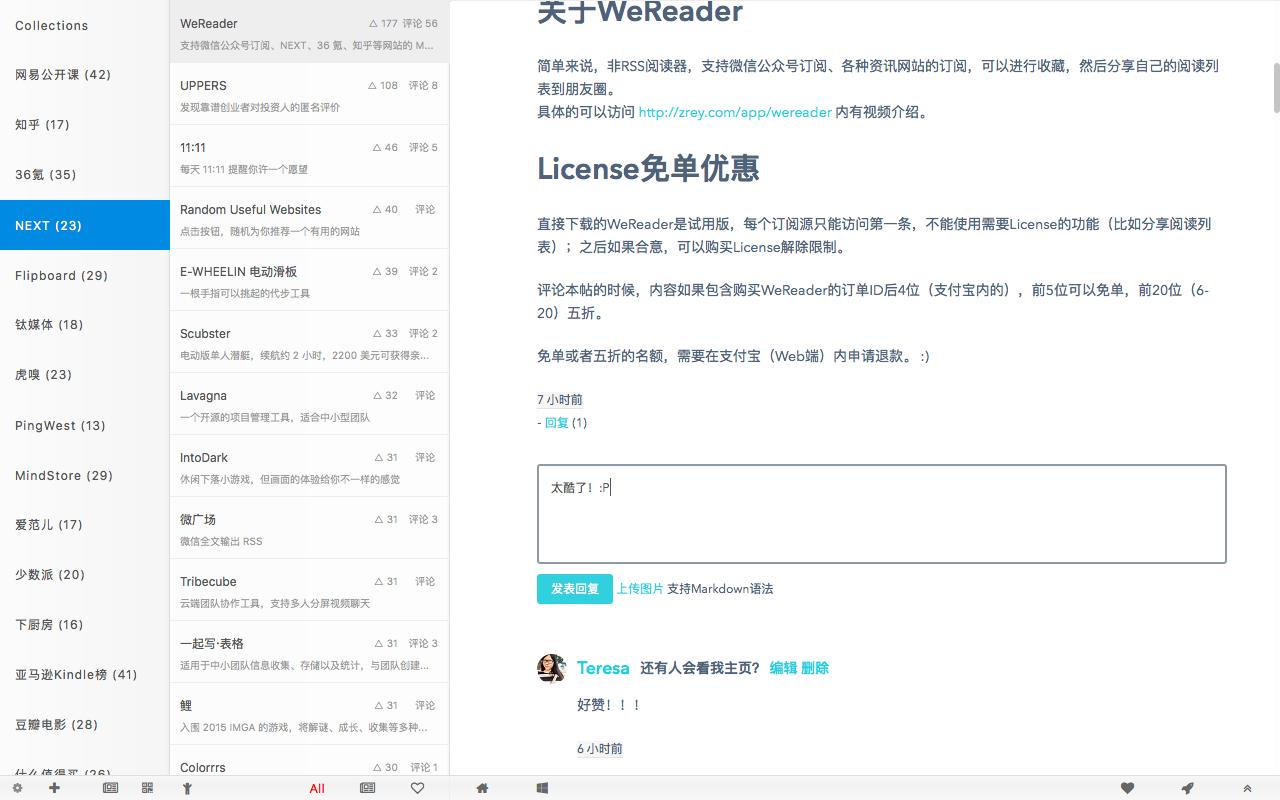The width and height of the screenshot is (1280, 800).
Task: Open the QR code icon
Action: click(148, 788)
